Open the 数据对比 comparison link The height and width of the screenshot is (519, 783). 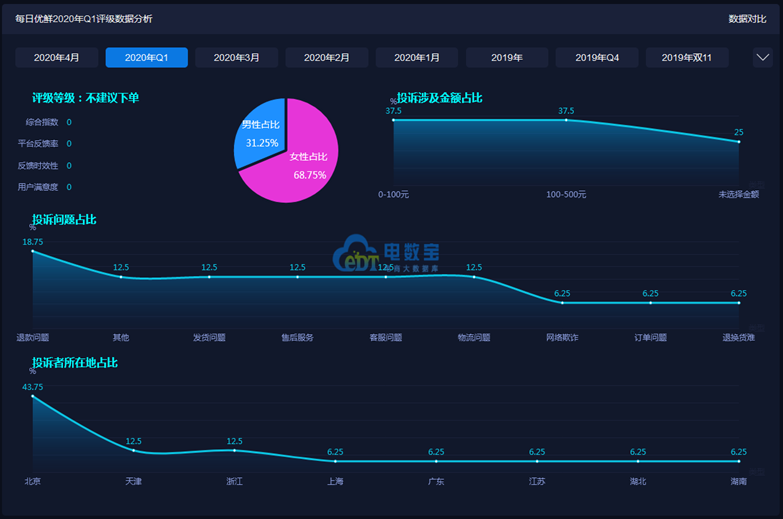click(x=747, y=19)
